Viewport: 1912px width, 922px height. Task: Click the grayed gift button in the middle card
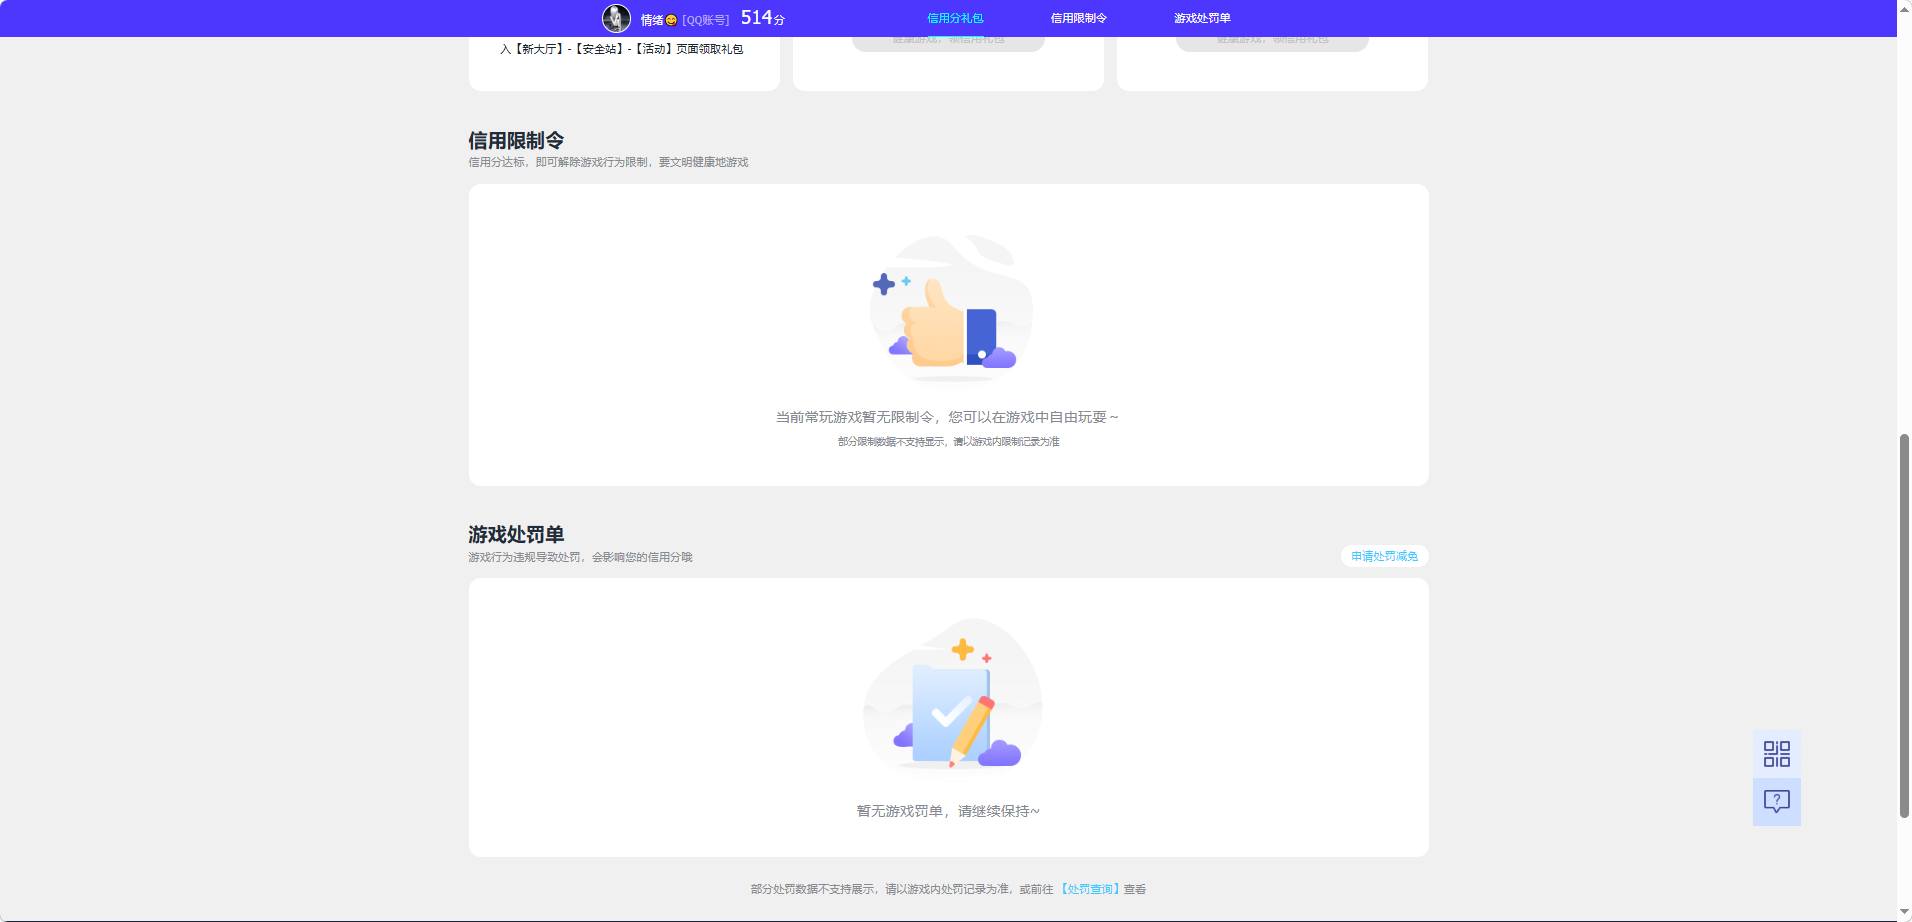(947, 38)
